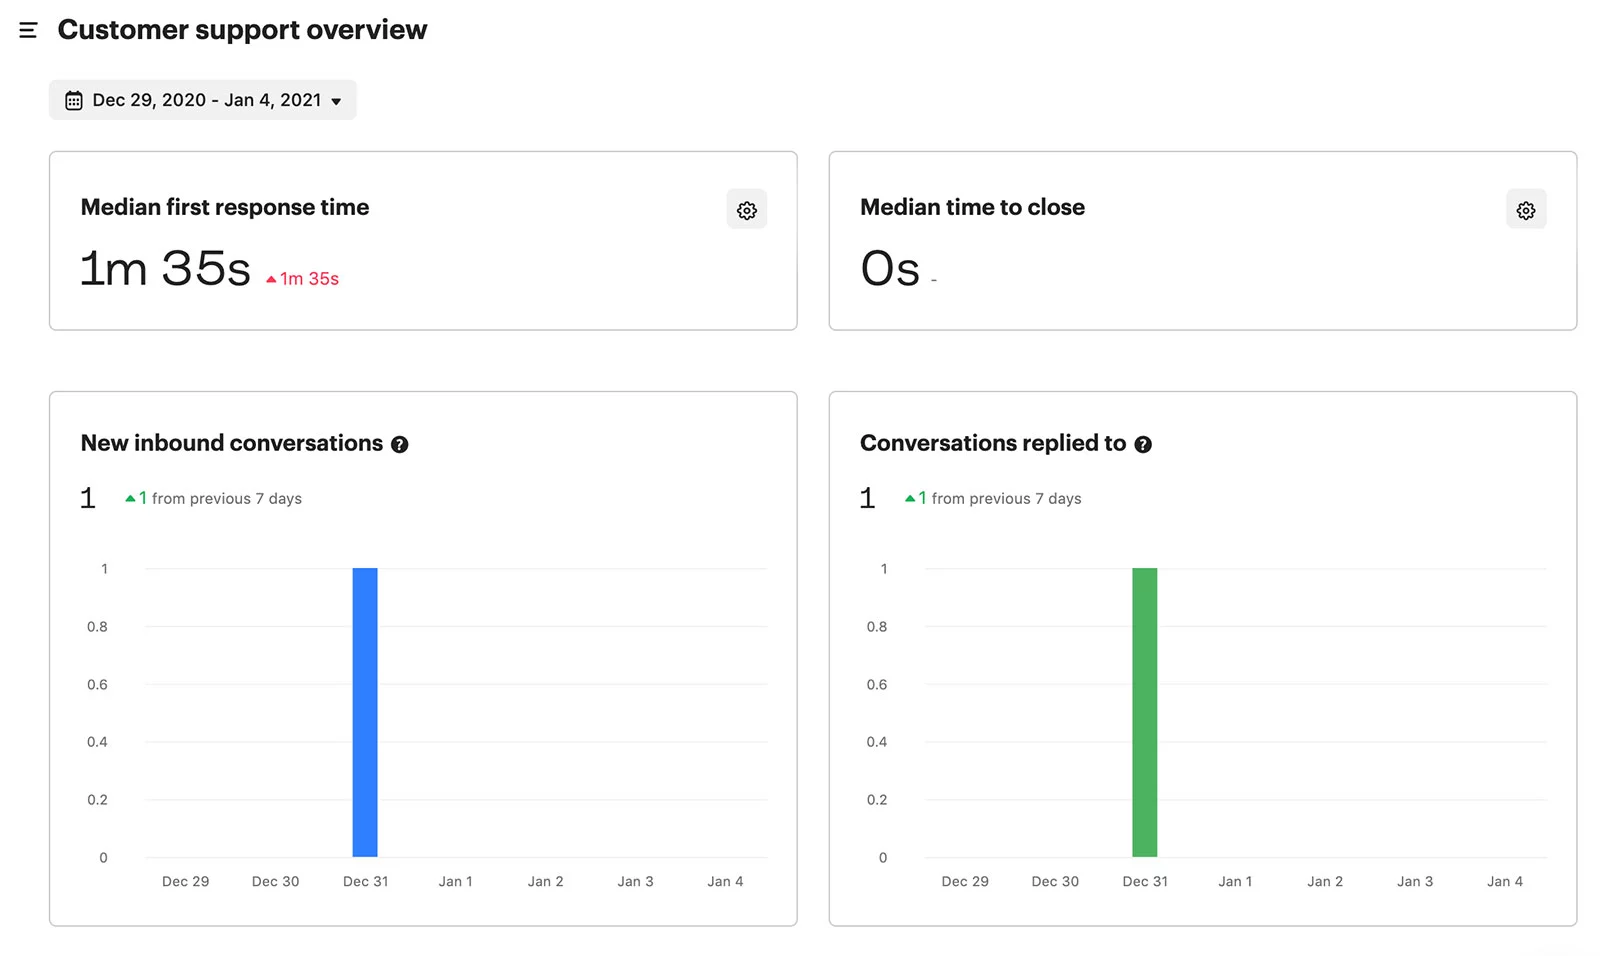Show help for Conversations replied to
The image size is (1600, 956).
[1143, 445]
